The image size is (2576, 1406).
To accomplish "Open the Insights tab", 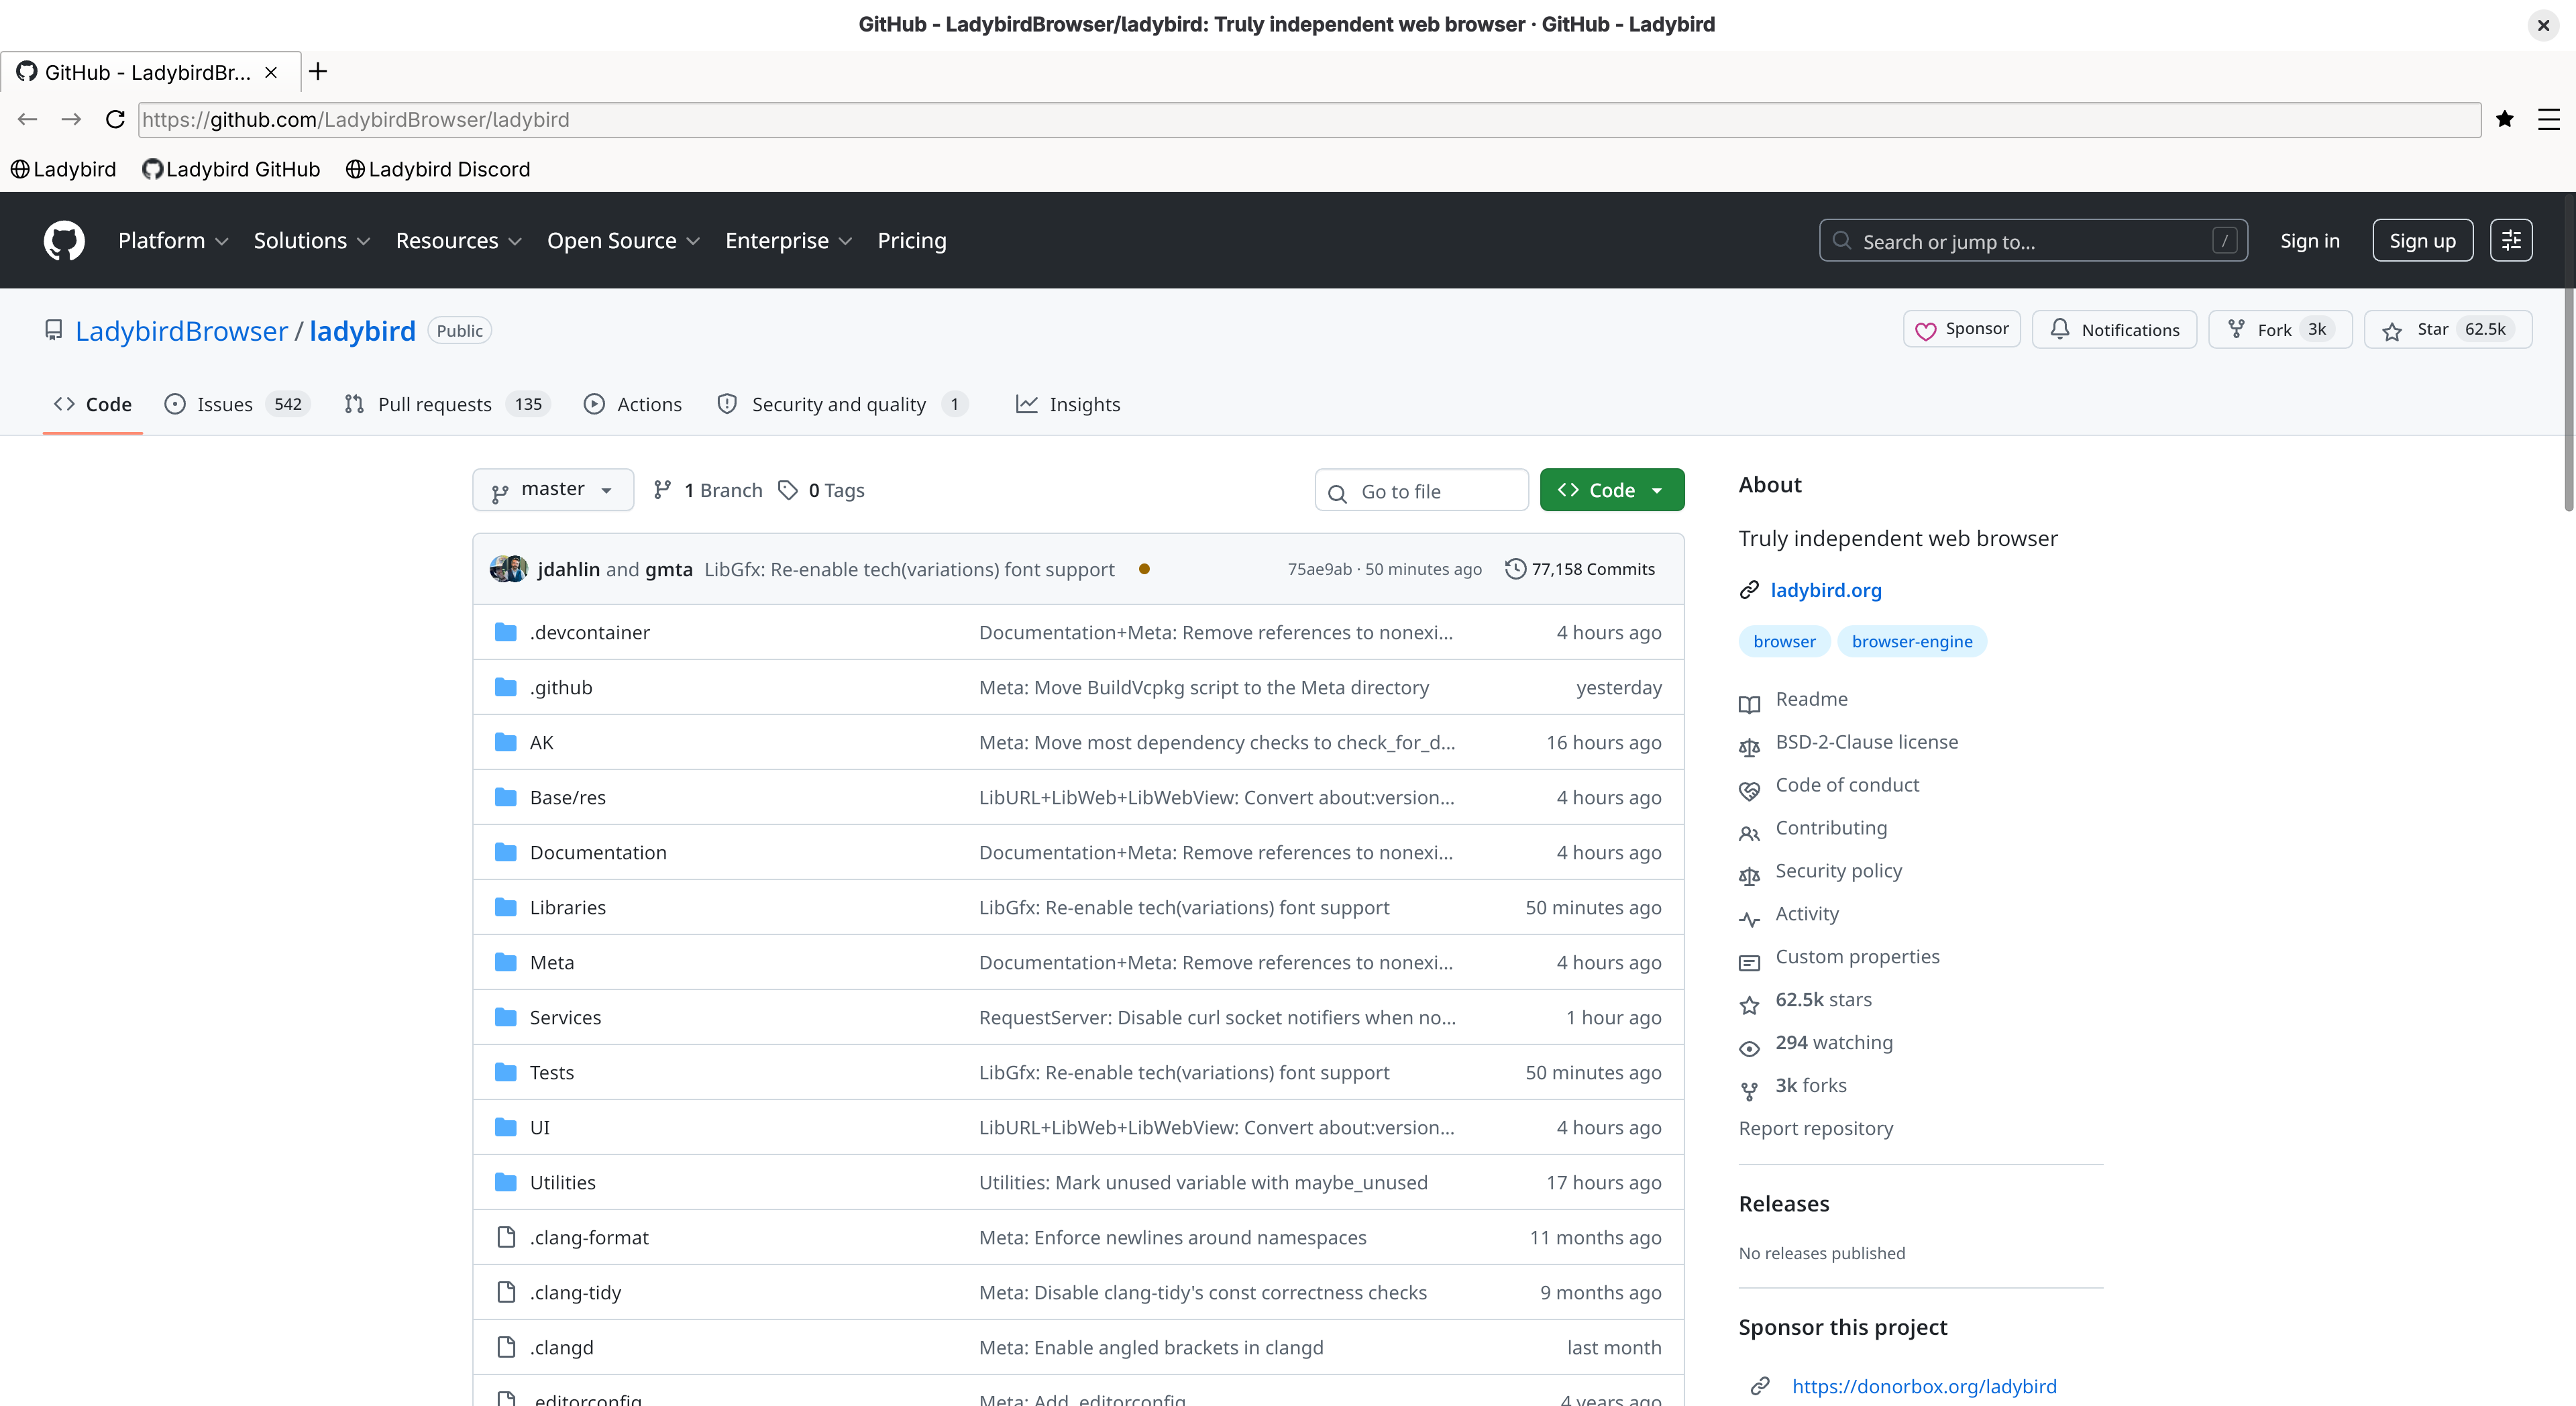I will click(x=1068, y=404).
